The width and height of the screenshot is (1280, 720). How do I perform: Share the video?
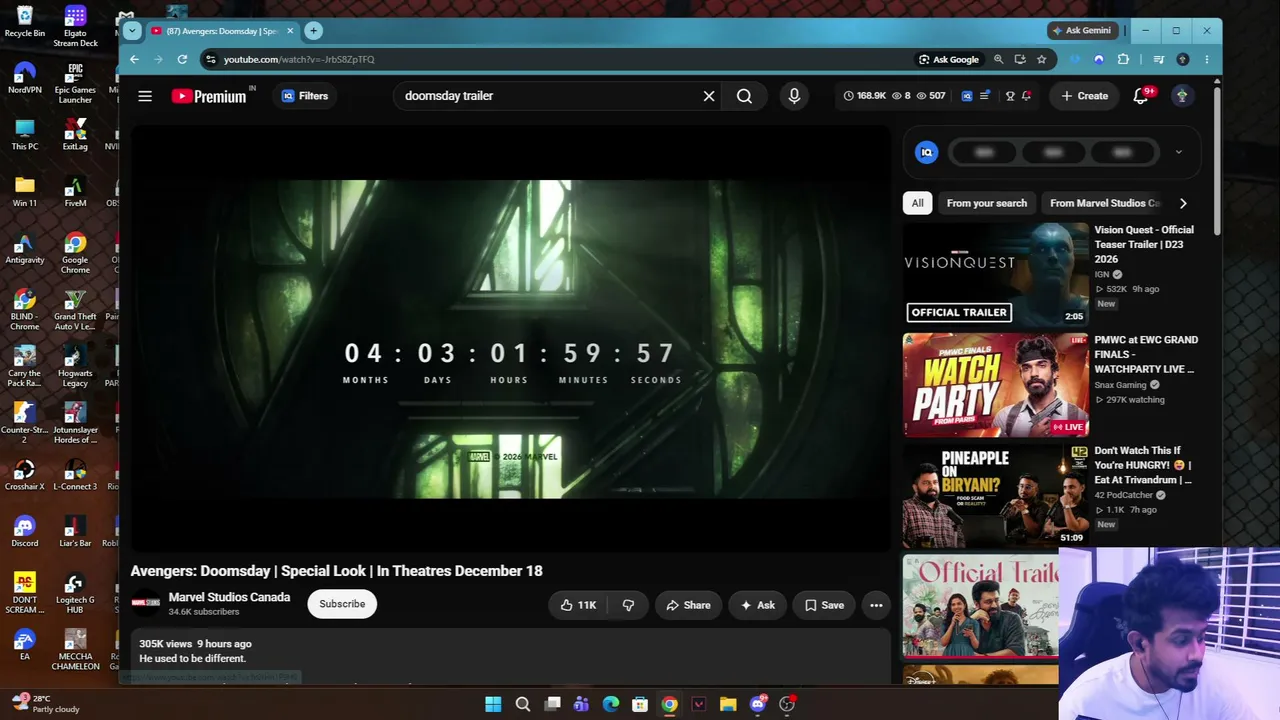(x=688, y=605)
